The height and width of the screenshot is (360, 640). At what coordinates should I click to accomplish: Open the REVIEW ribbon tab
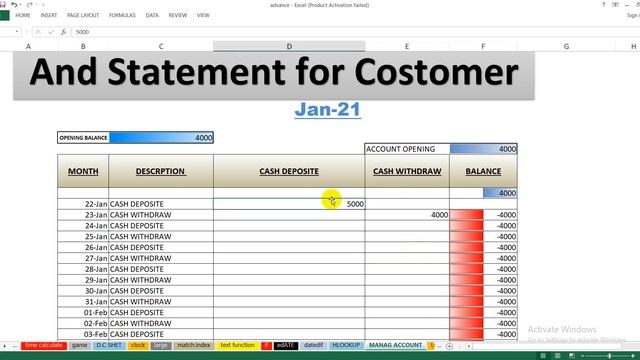coord(178,15)
